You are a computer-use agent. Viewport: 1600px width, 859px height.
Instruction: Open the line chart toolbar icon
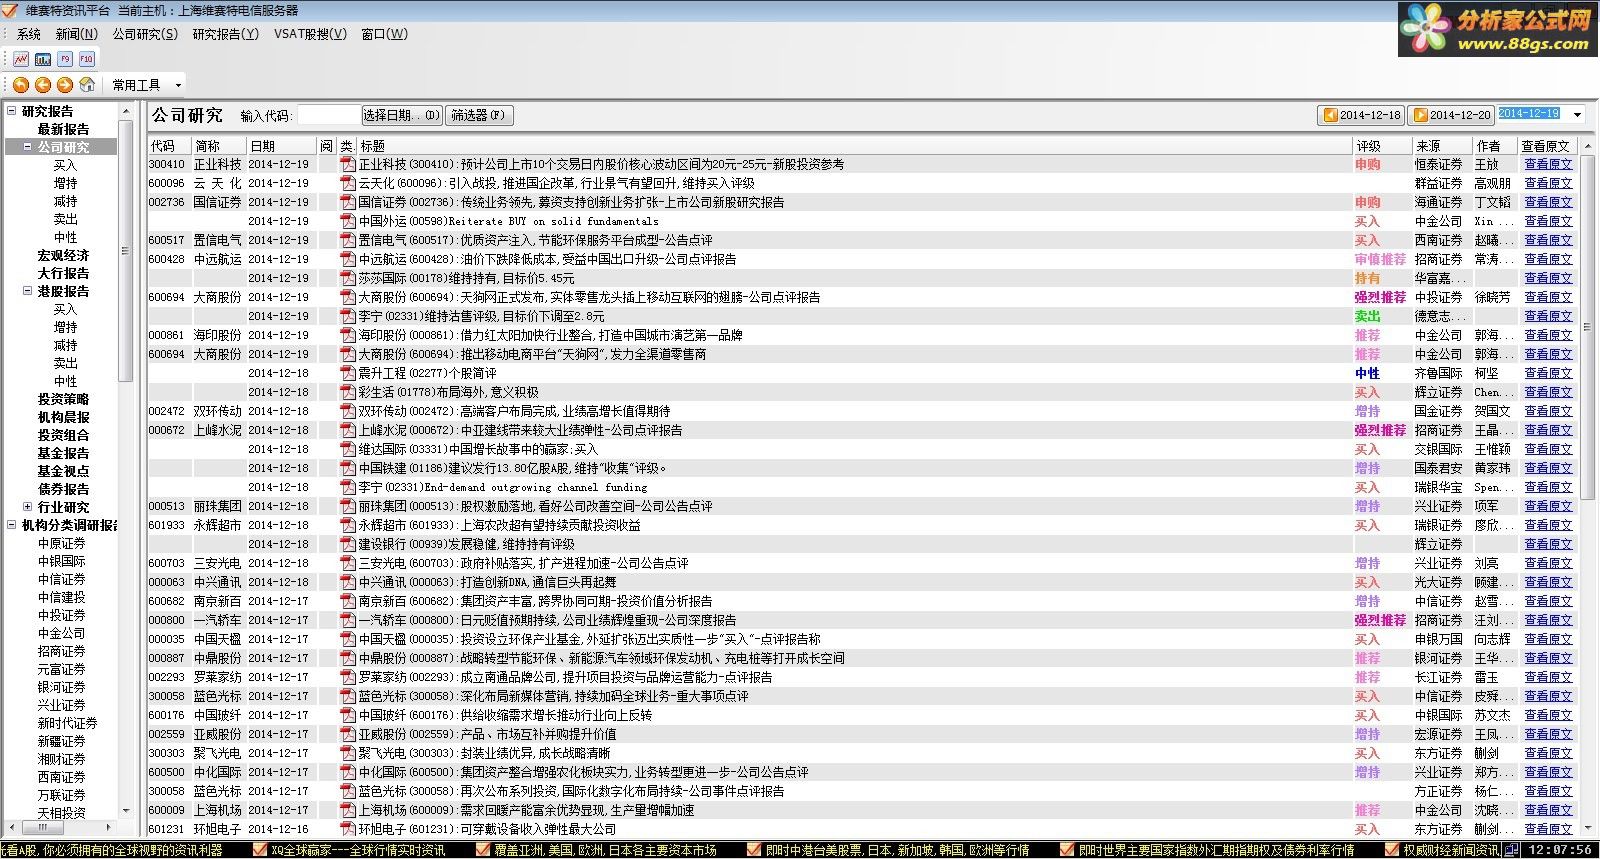coord(21,59)
